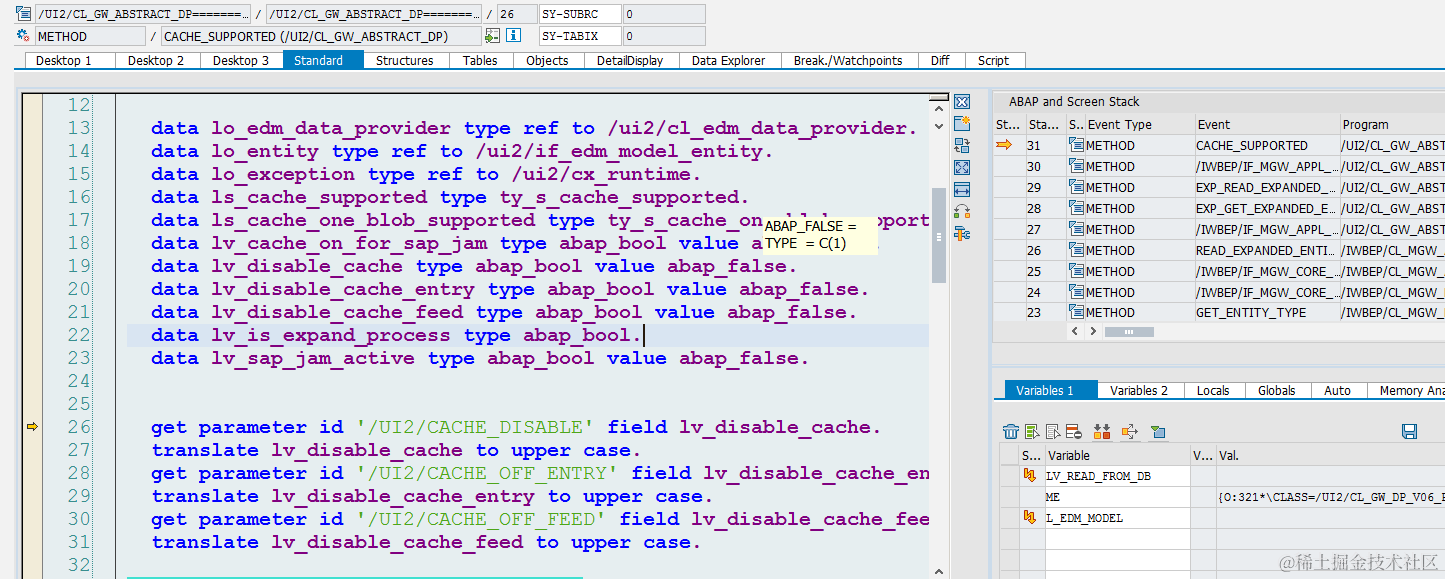The width and height of the screenshot is (1445, 579).
Task: Click the SY-SUBRC value field
Action: pyautogui.click(x=663, y=14)
